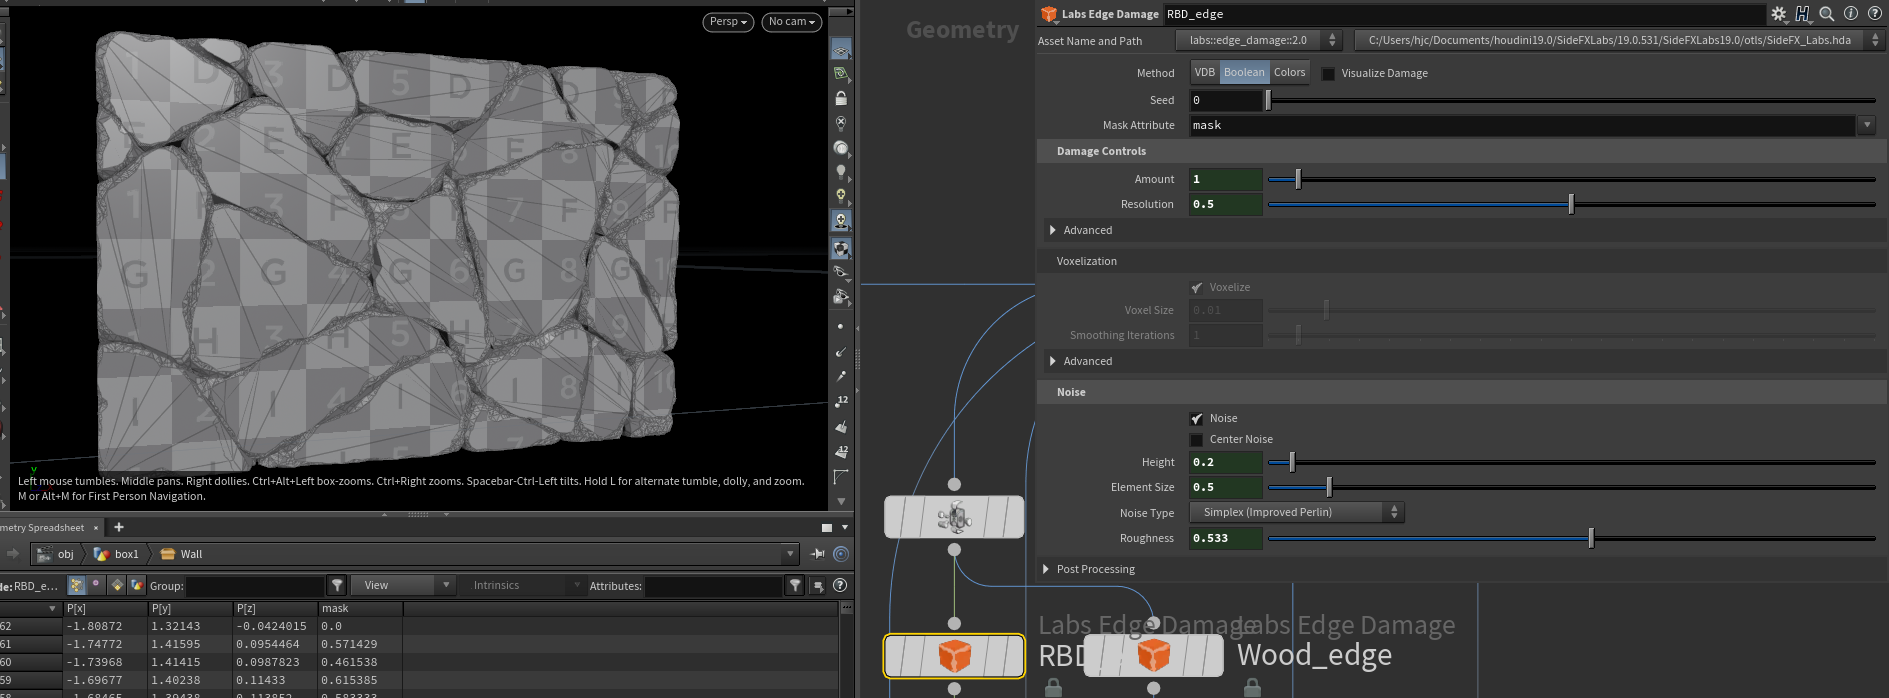Toggle the Noise checkbox
Viewport: 1889px width, 698px height.
pos(1197,418)
